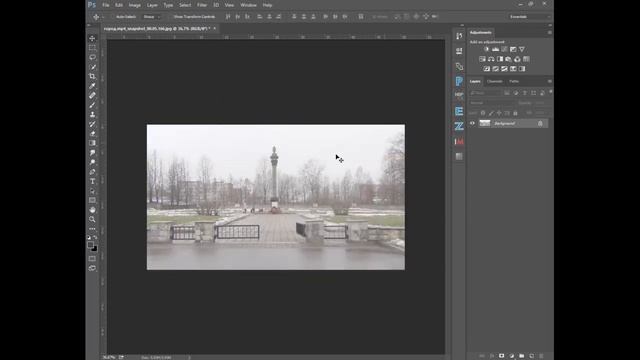Hide the Background layer with eye icon
The image size is (640, 360).
[472, 123]
